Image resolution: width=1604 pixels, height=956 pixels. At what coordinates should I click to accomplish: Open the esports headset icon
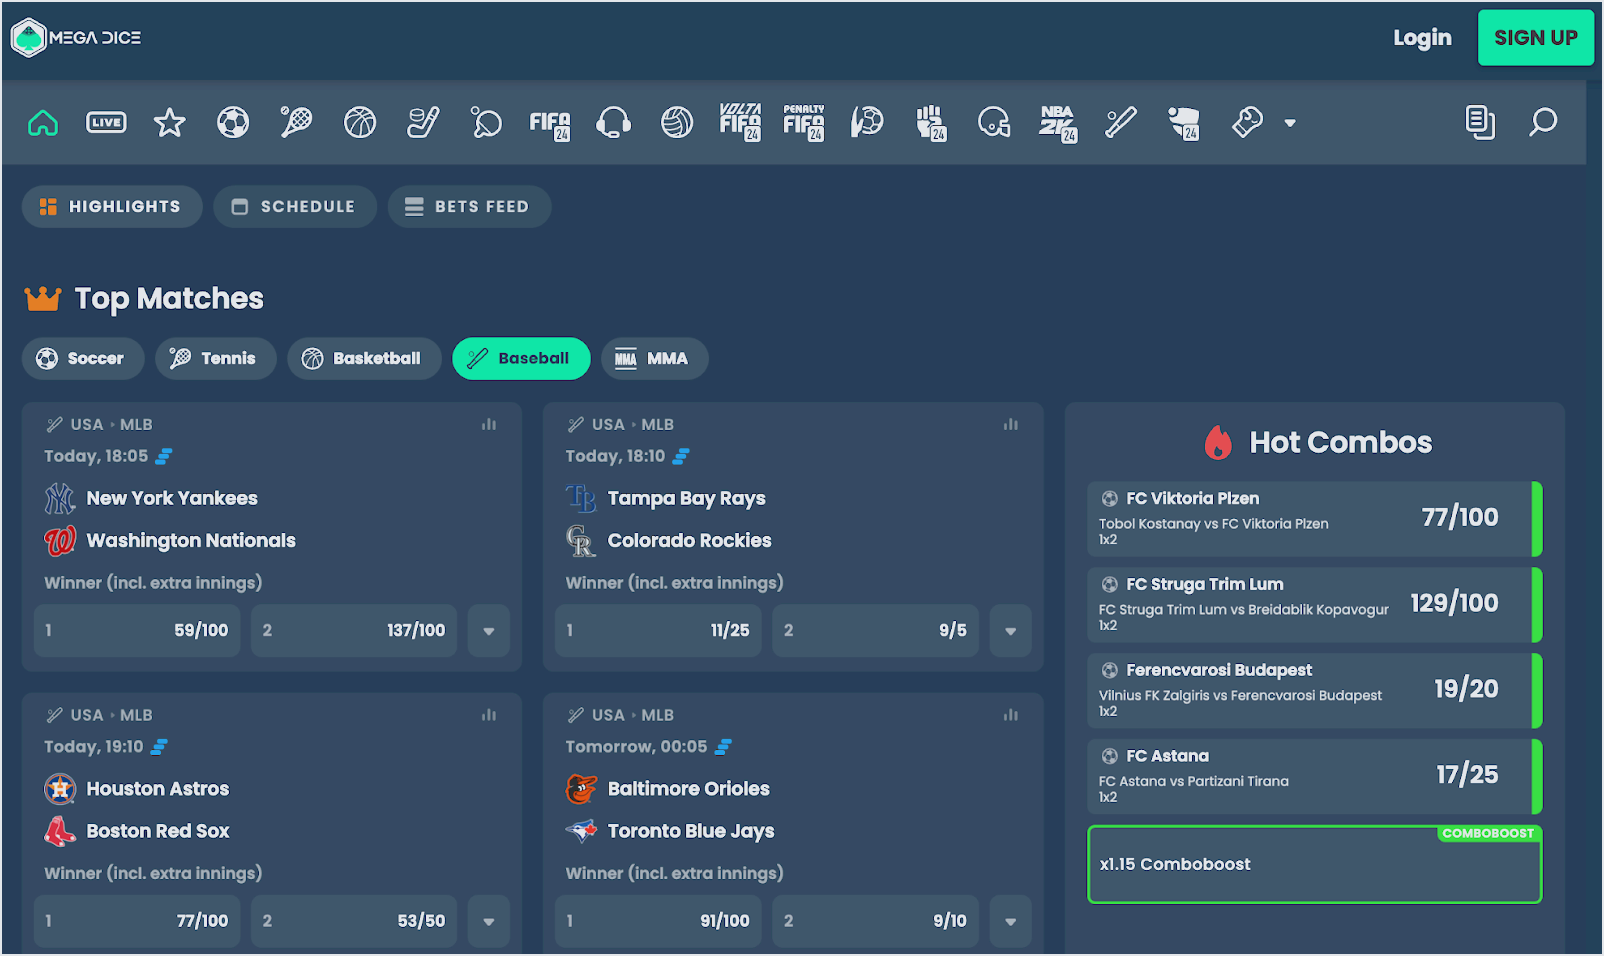click(x=613, y=123)
